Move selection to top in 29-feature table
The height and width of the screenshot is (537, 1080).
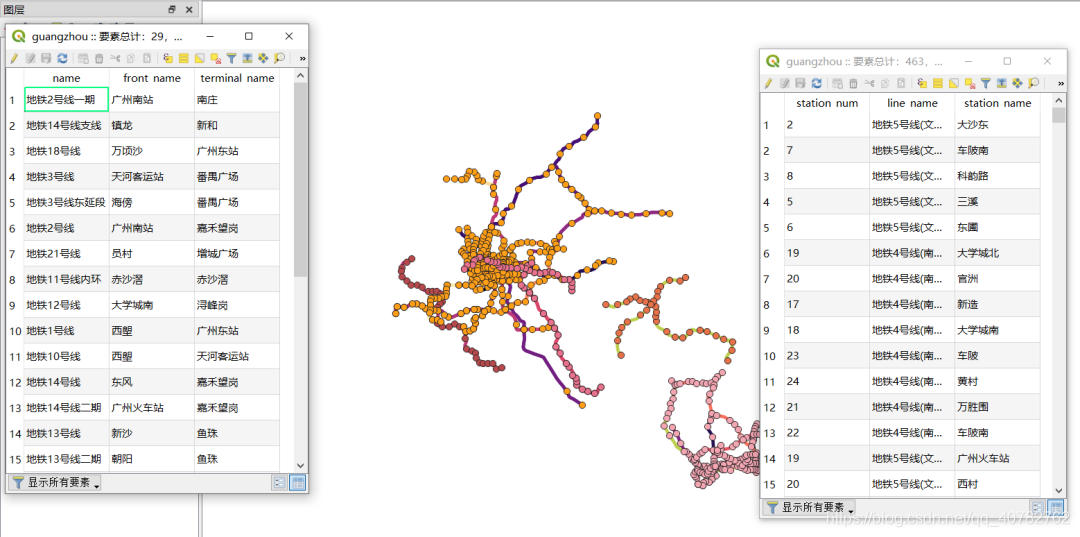coord(247,59)
